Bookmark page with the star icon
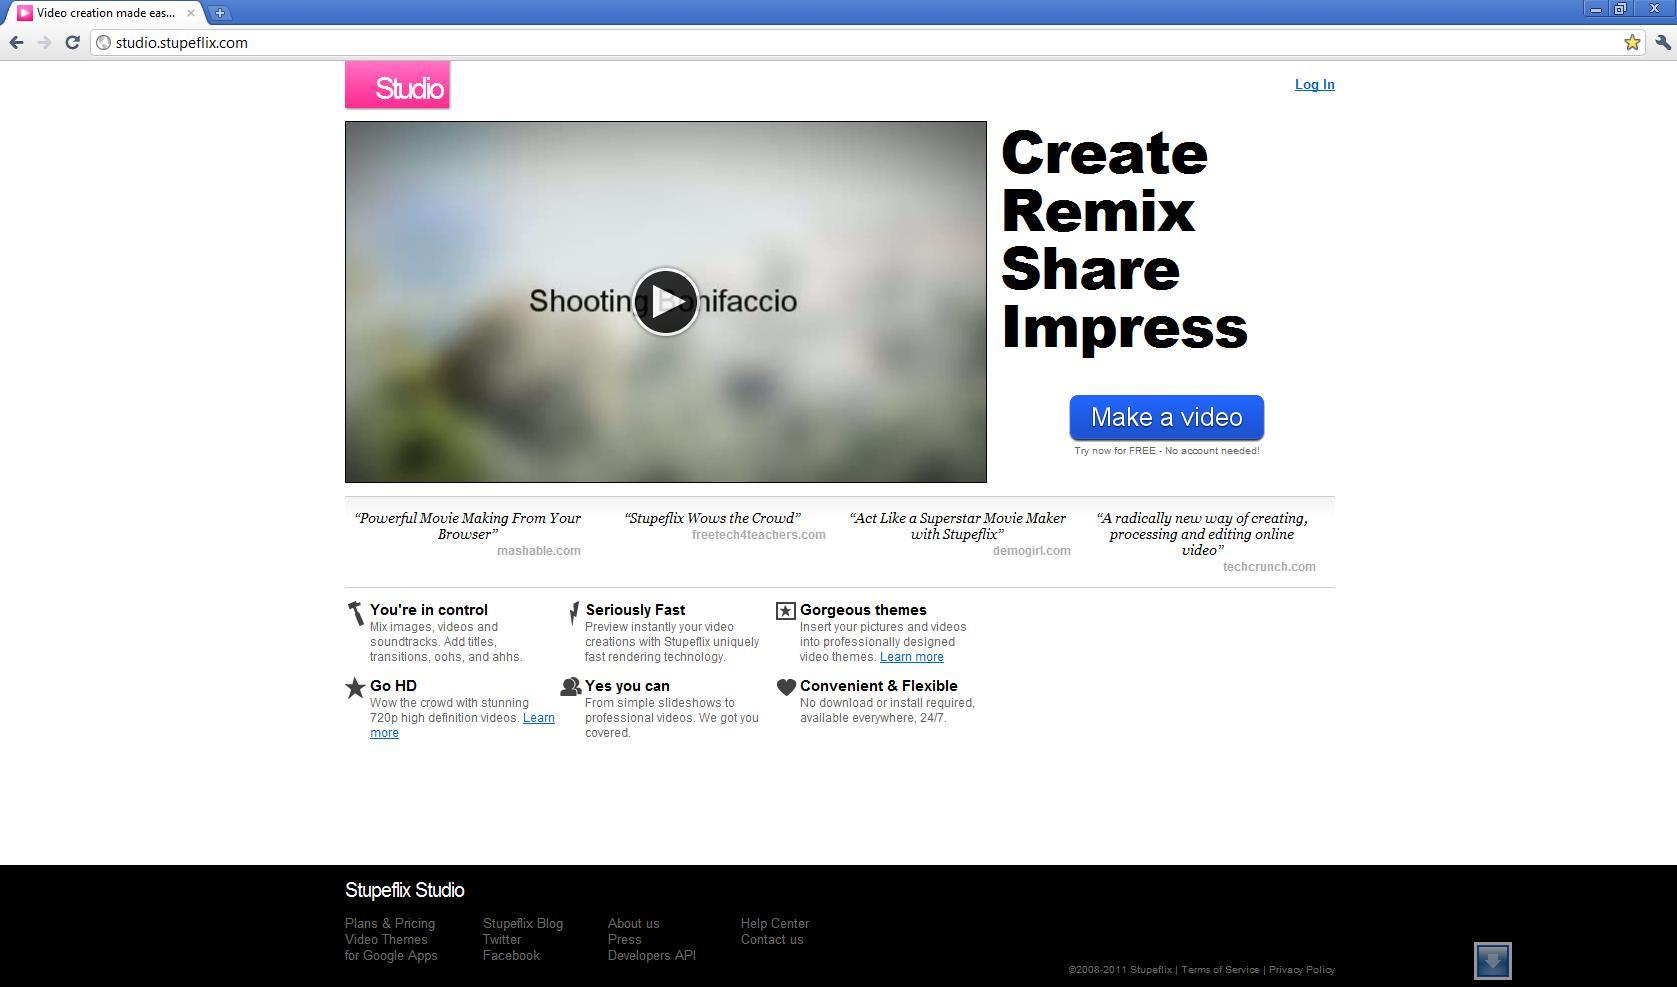Image resolution: width=1677 pixels, height=987 pixels. point(1632,42)
